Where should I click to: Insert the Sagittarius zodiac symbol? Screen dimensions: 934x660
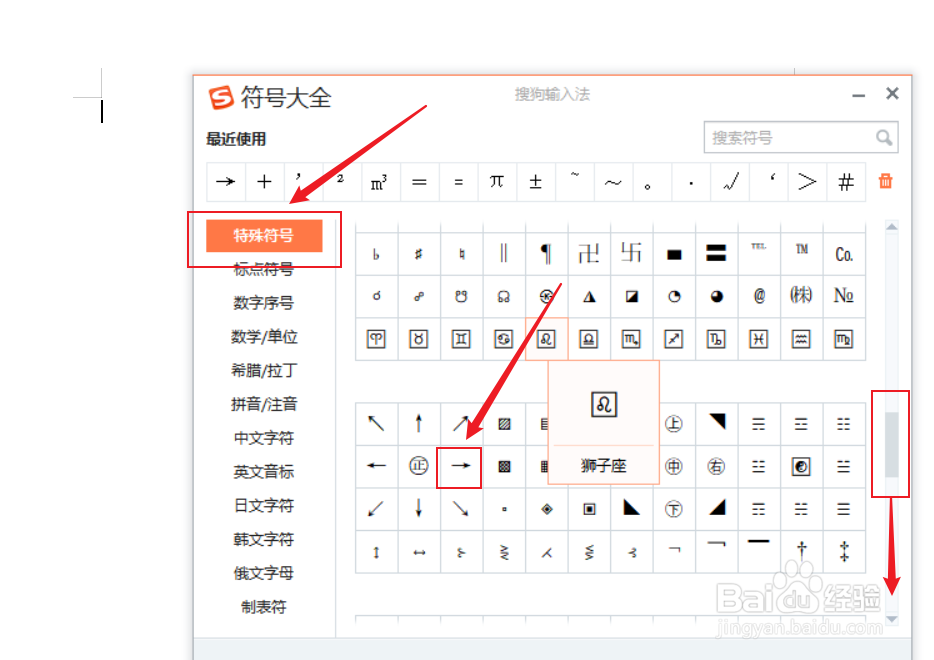(x=674, y=339)
